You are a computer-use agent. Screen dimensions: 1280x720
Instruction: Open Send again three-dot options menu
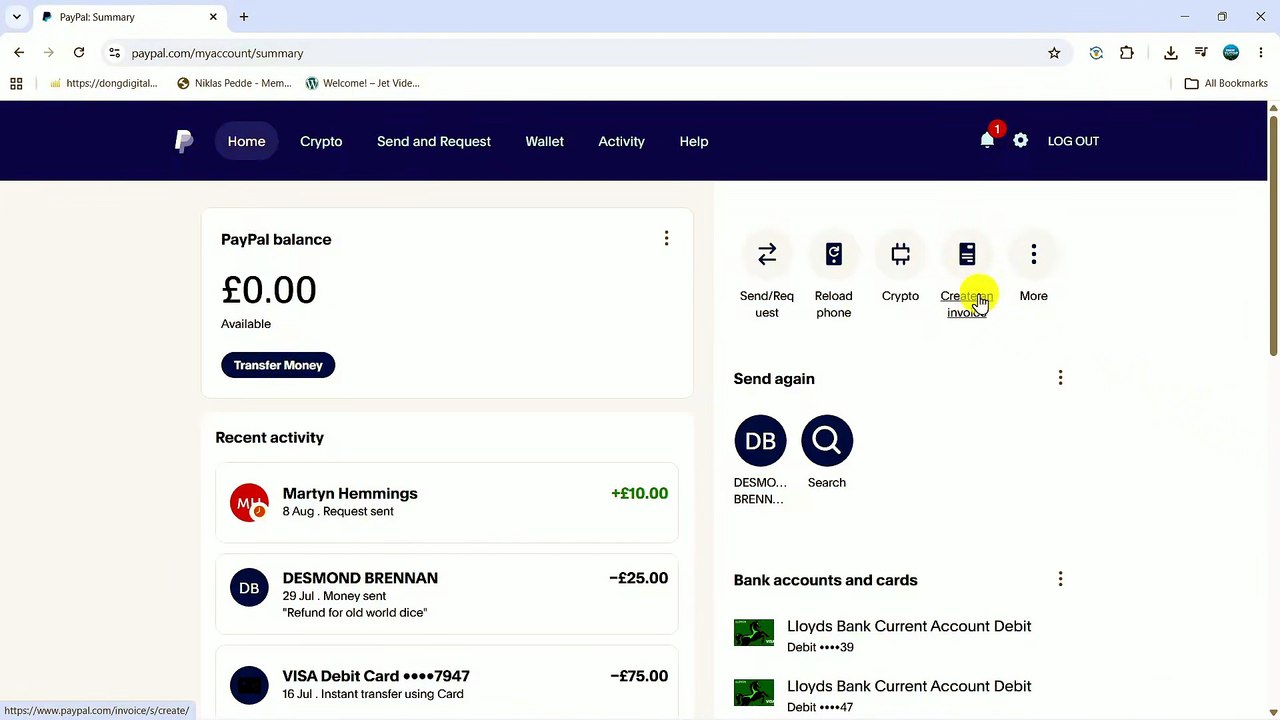1060,378
